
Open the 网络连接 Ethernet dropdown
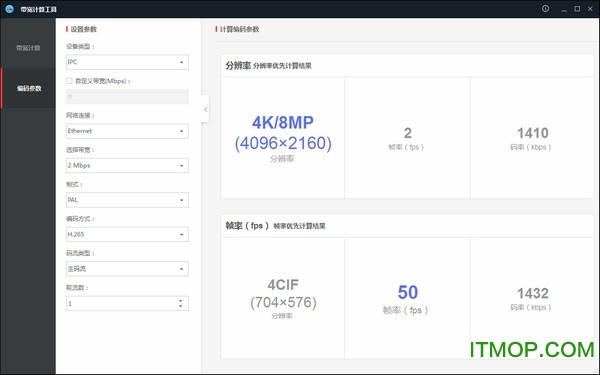click(x=127, y=131)
